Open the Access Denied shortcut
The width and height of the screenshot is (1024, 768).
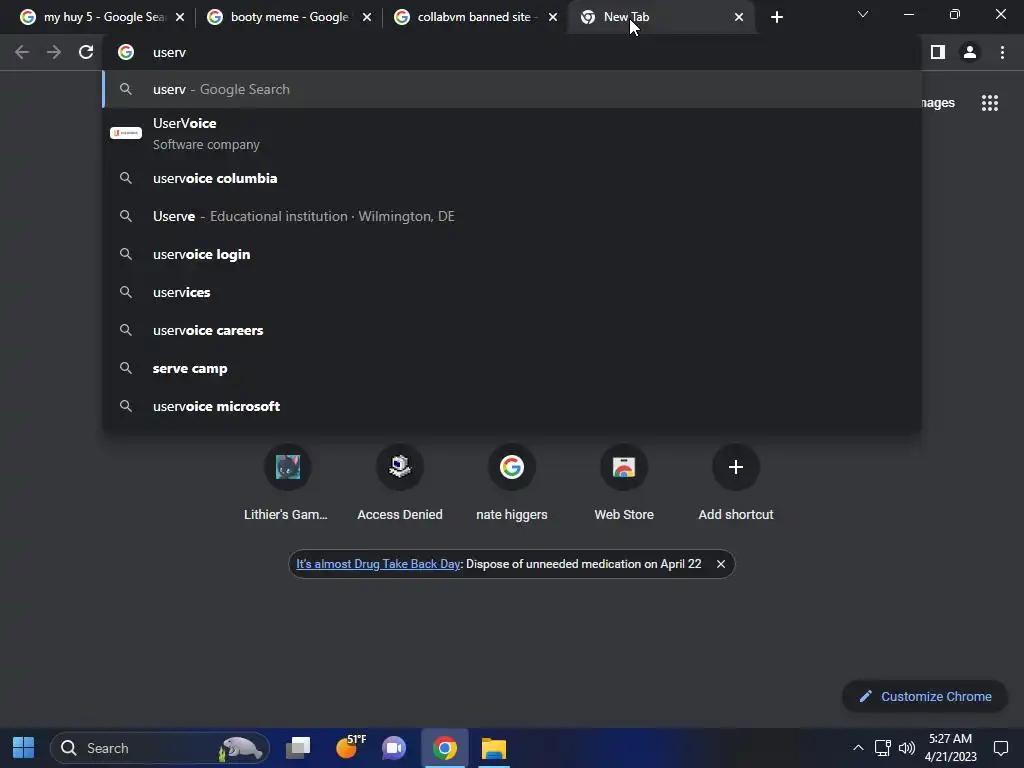pyautogui.click(x=400, y=485)
